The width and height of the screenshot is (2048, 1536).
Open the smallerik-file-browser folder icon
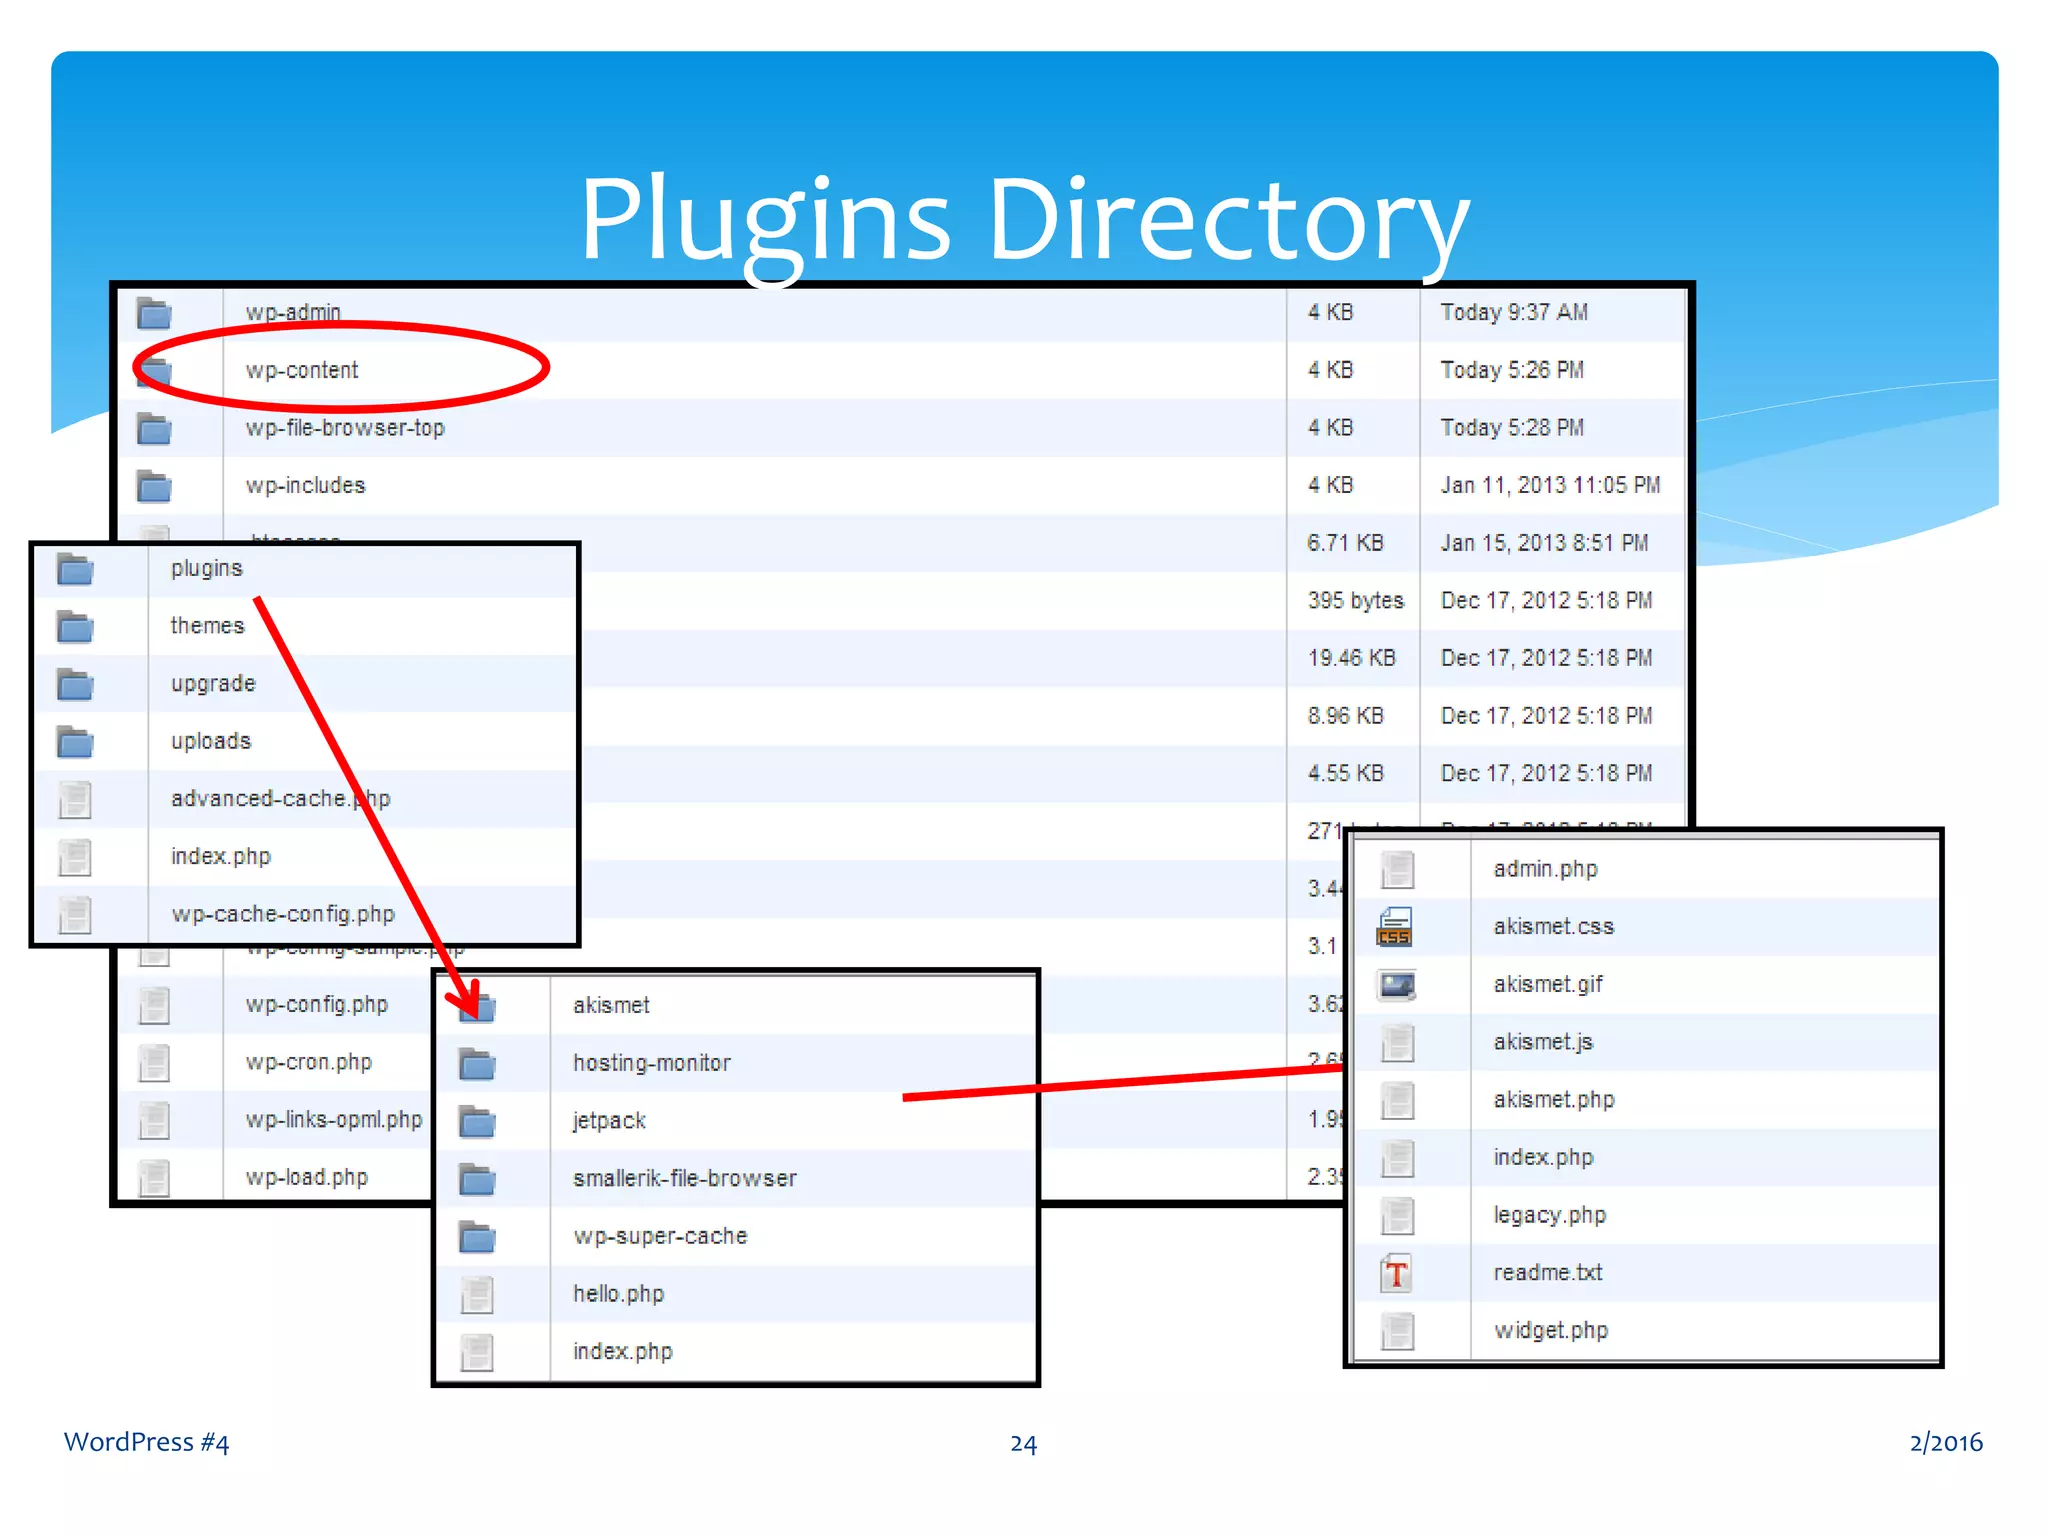point(477,1179)
